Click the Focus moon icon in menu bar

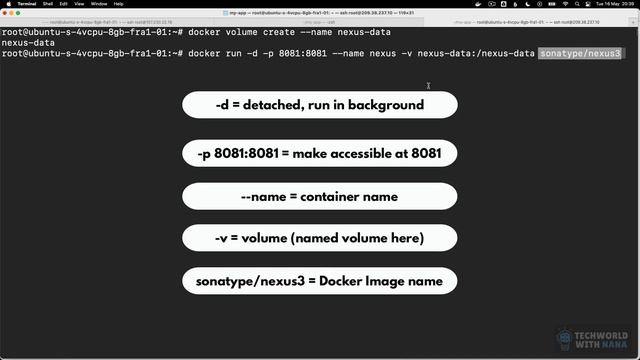pos(527,4)
